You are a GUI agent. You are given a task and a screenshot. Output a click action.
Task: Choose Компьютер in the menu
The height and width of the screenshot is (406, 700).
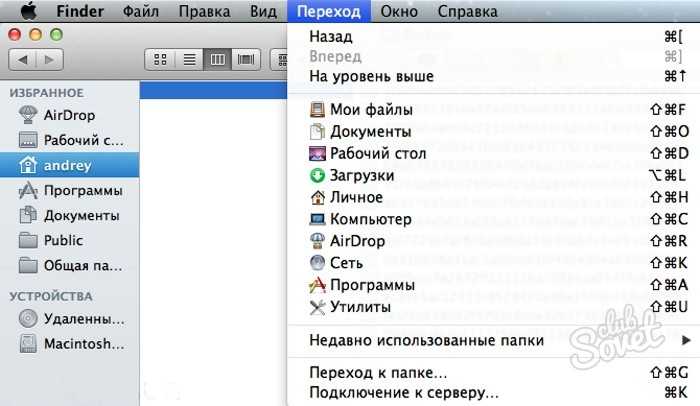tap(493, 219)
